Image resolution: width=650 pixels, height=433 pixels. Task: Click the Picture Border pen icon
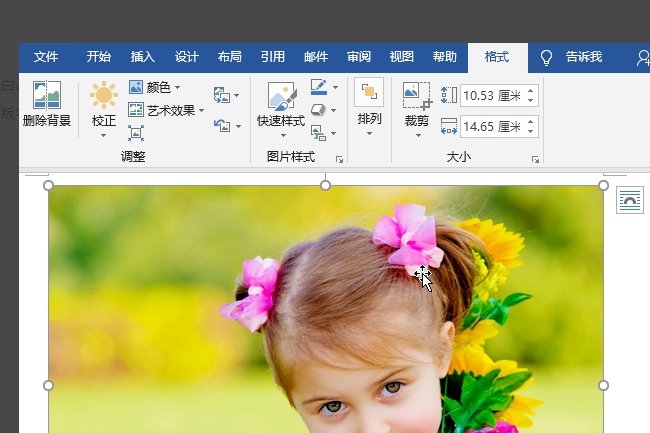pyautogui.click(x=319, y=87)
